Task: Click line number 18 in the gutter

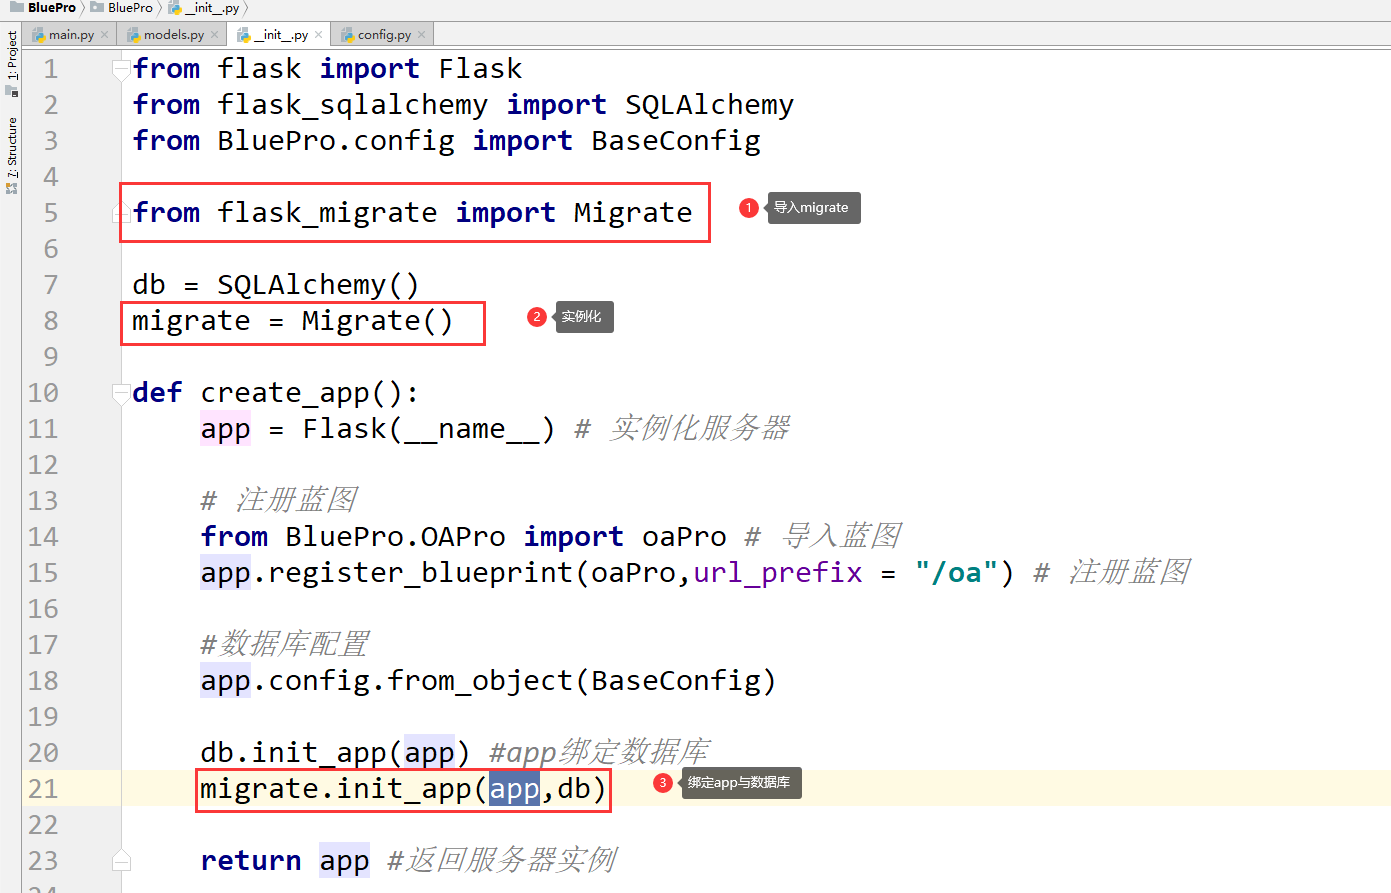Action: [x=43, y=681]
